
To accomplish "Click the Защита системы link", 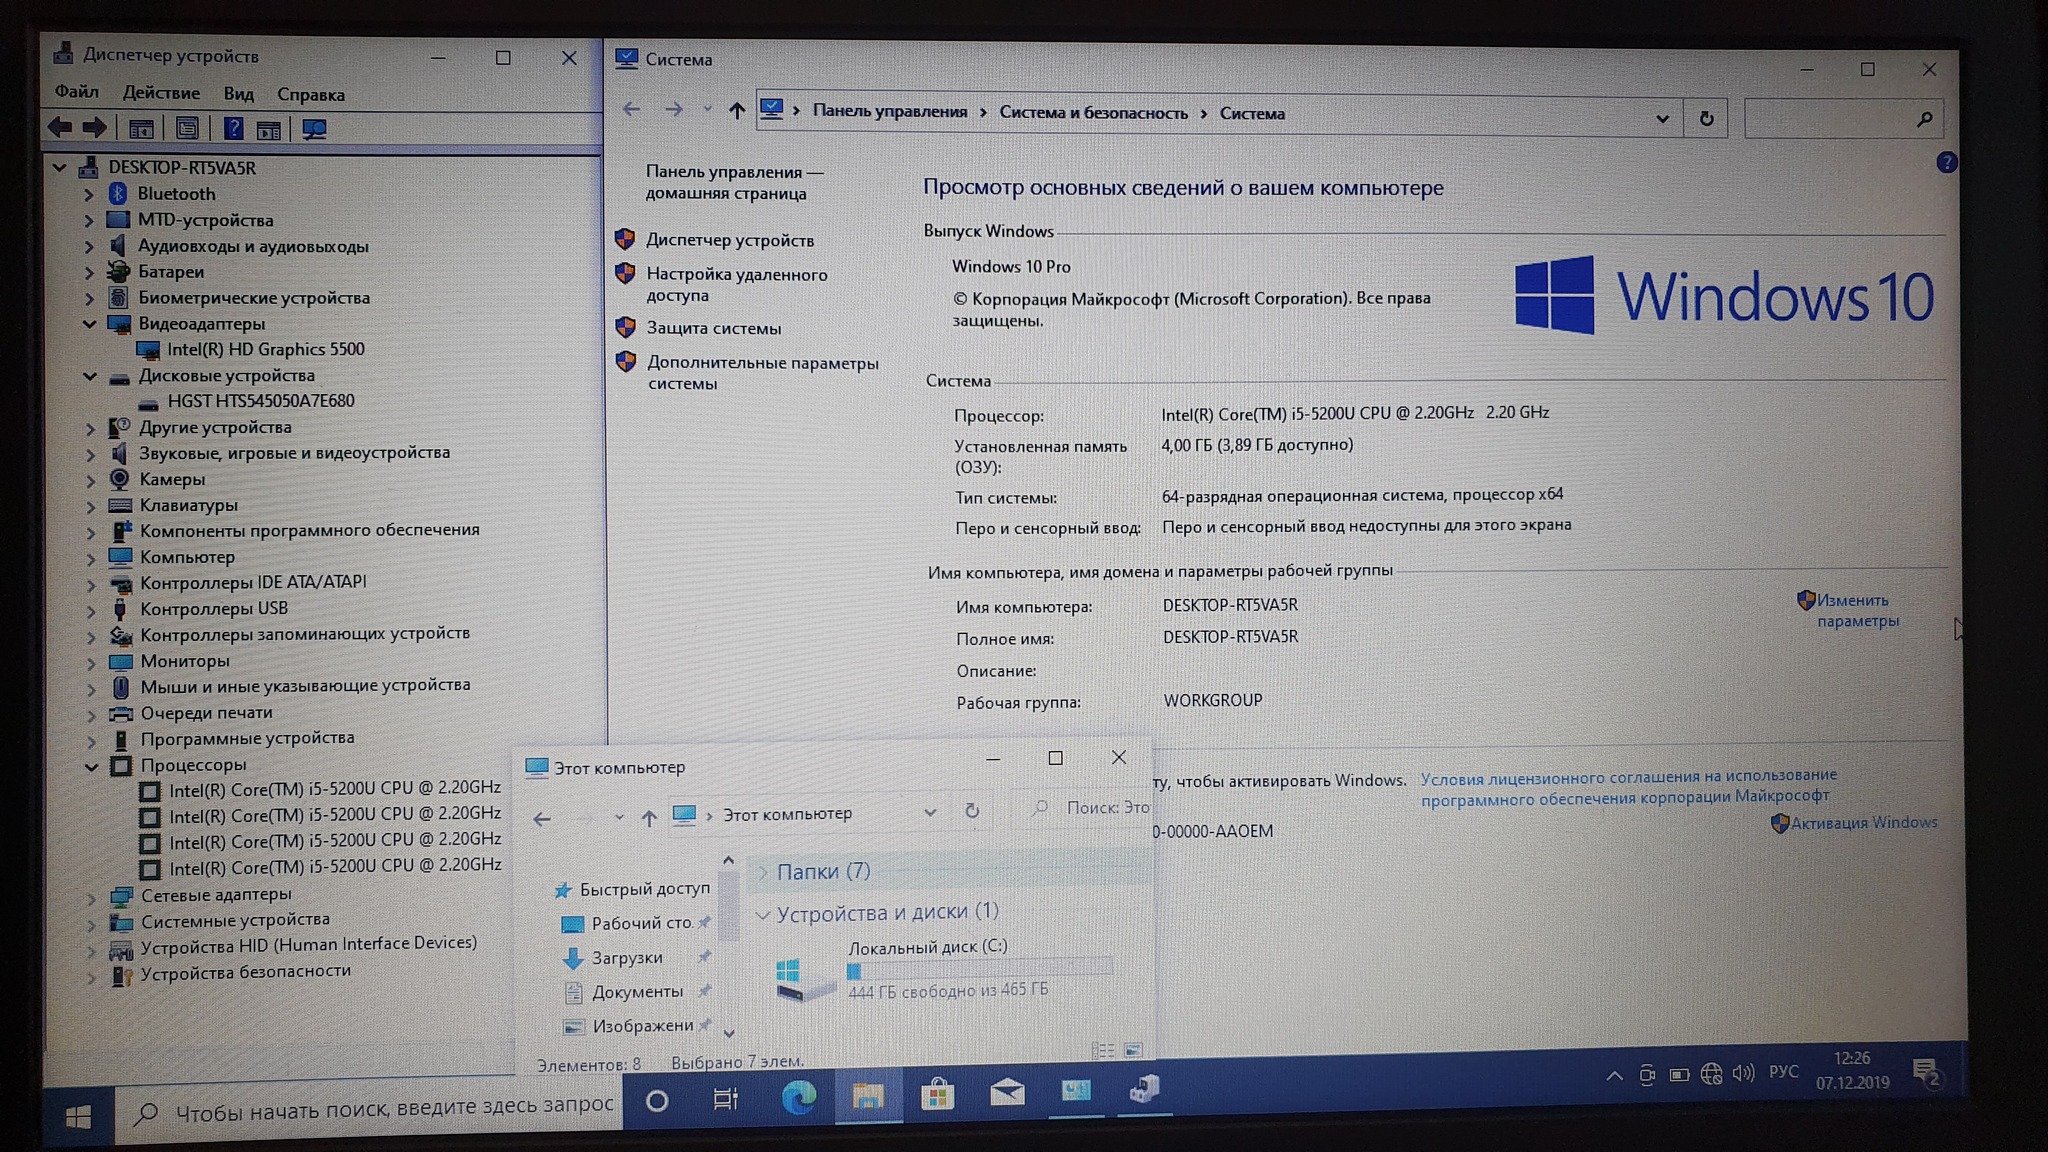I will [713, 328].
